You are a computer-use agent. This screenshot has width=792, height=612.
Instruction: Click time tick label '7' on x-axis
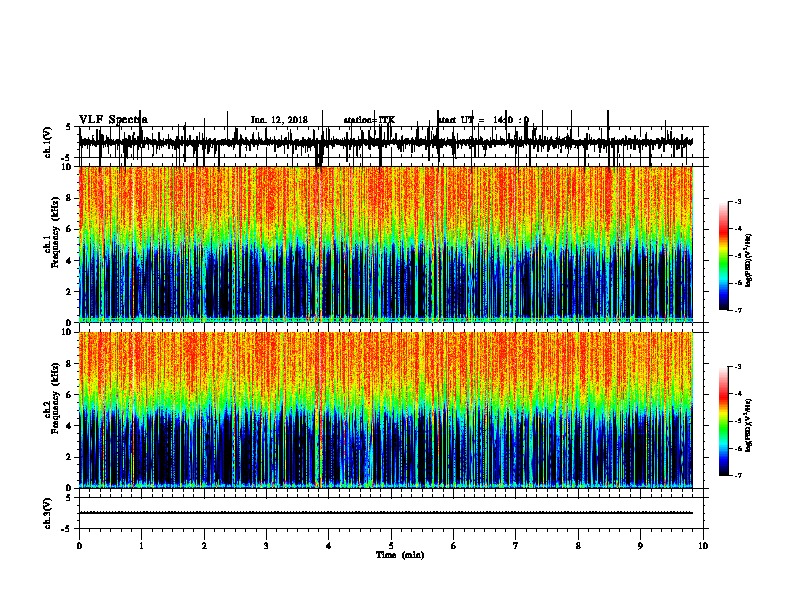[516, 546]
